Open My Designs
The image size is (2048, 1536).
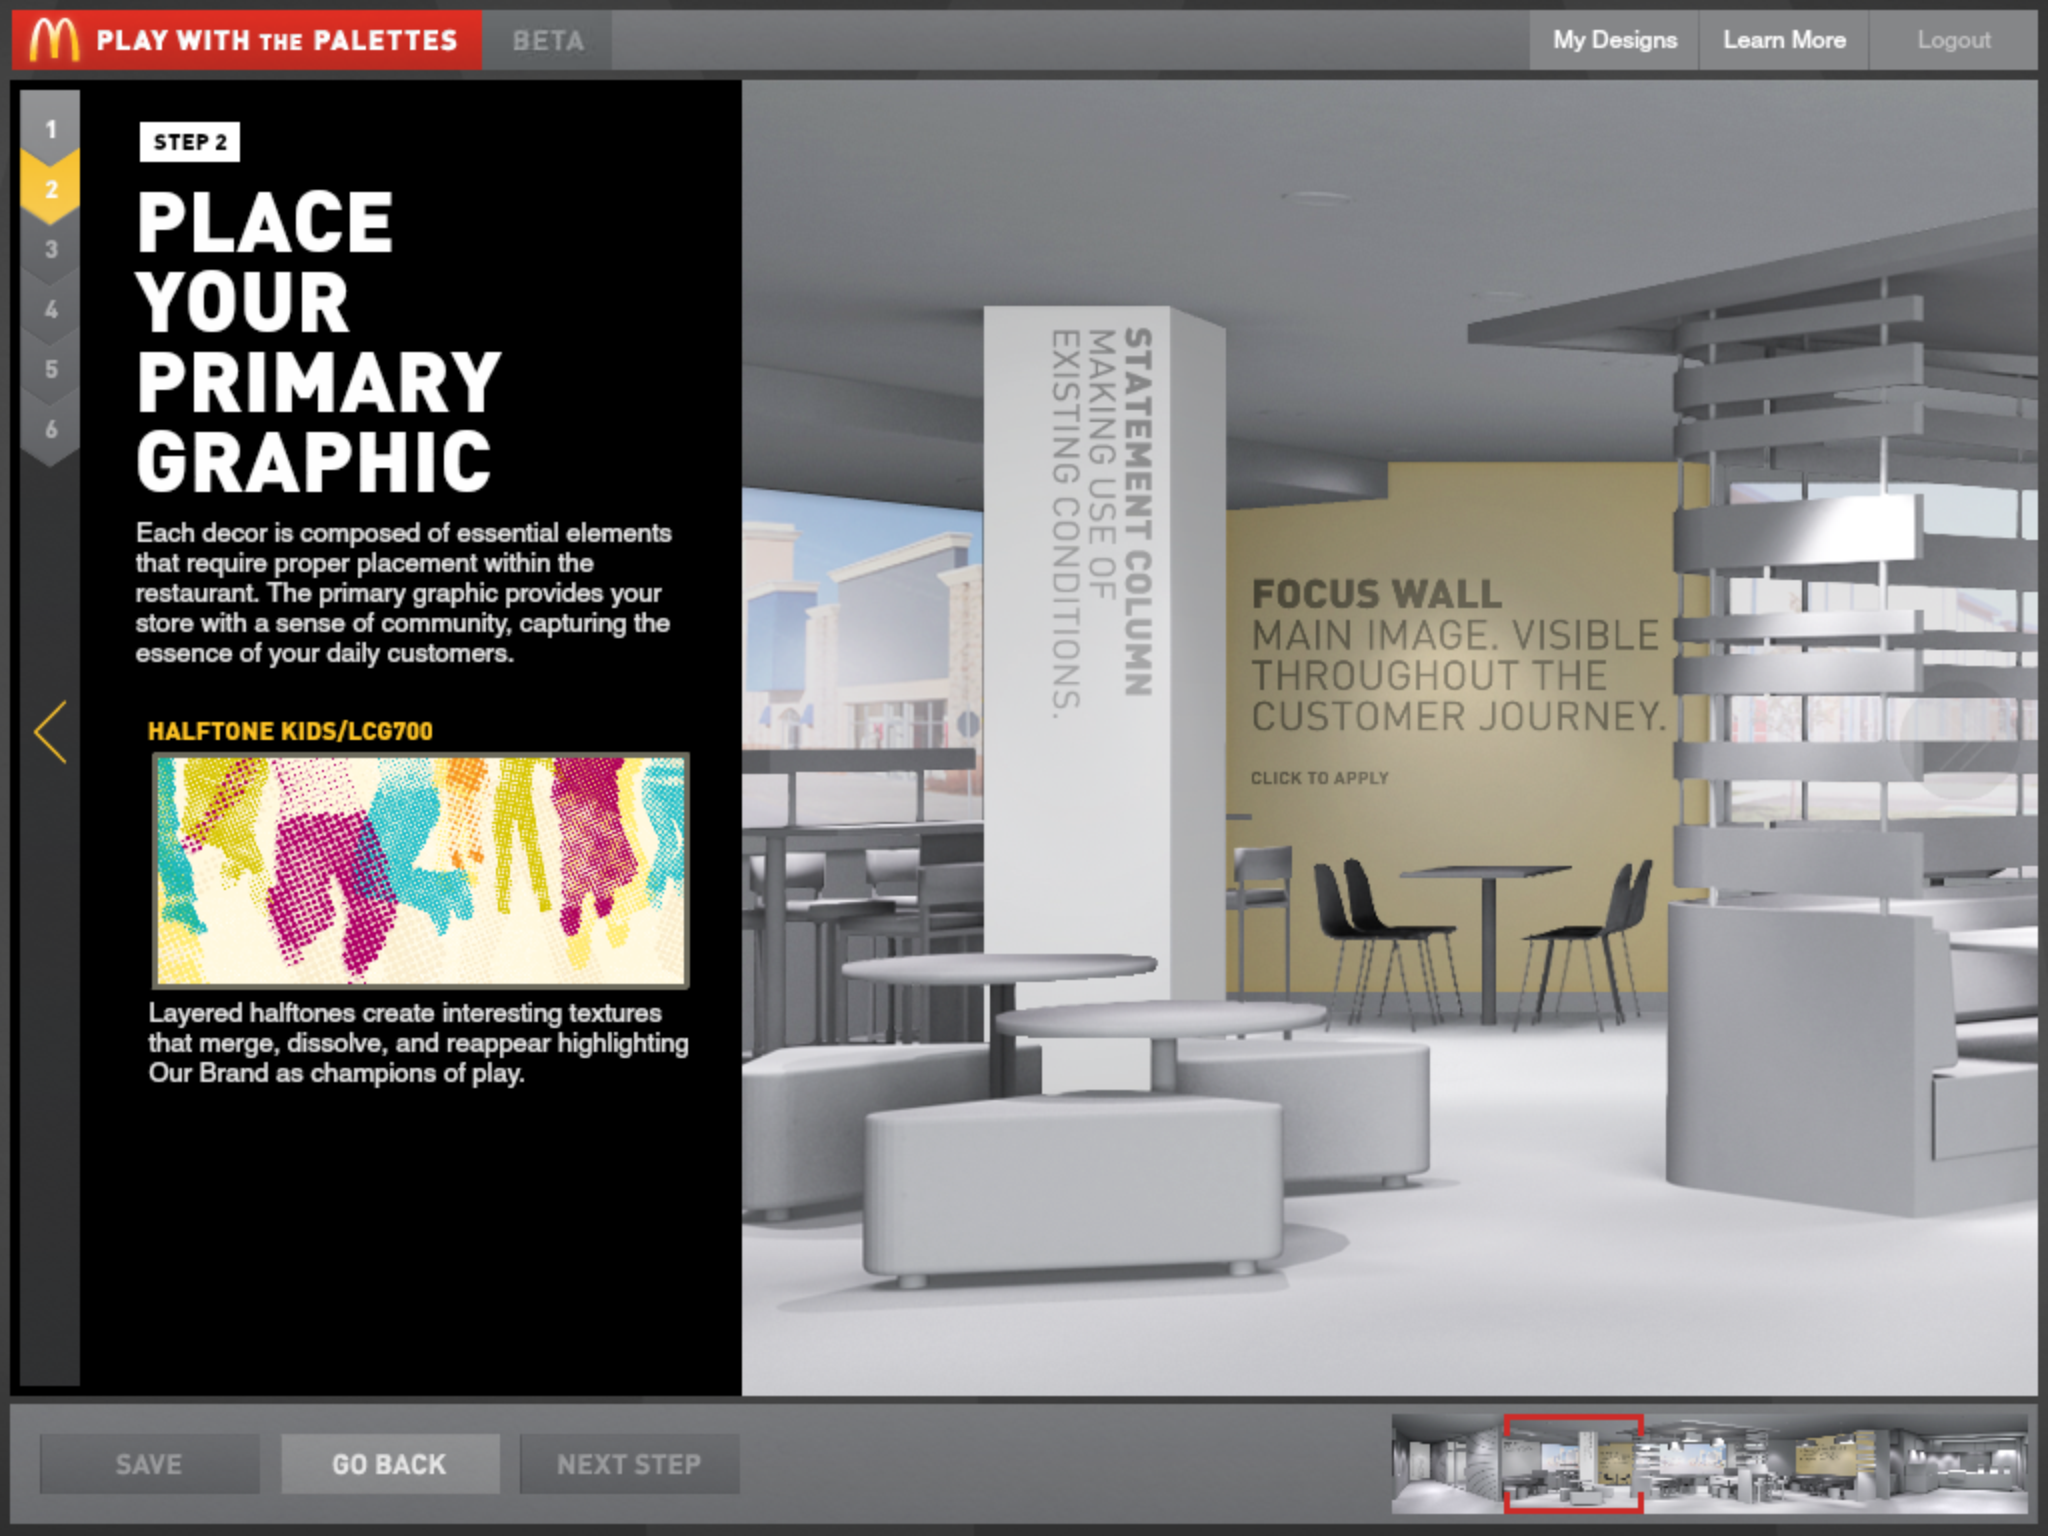tap(1614, 41)
